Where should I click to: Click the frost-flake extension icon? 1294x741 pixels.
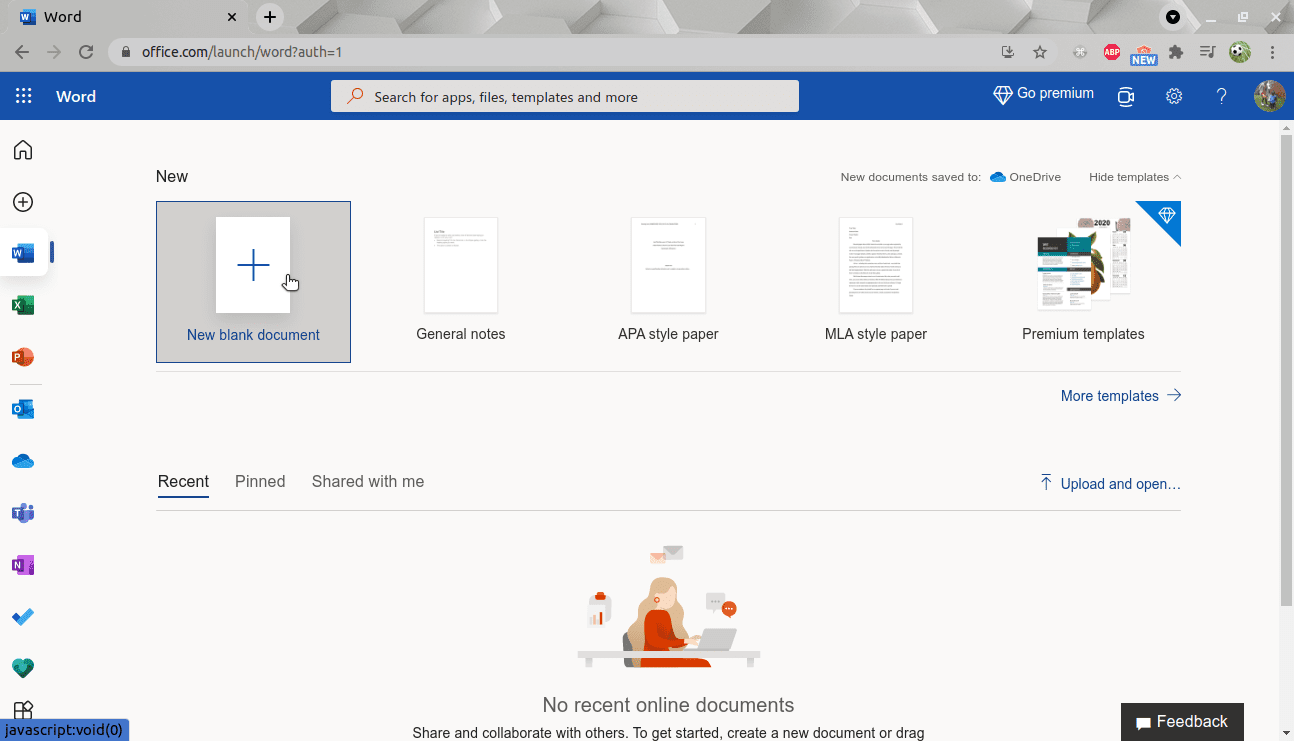[1080, 52]
